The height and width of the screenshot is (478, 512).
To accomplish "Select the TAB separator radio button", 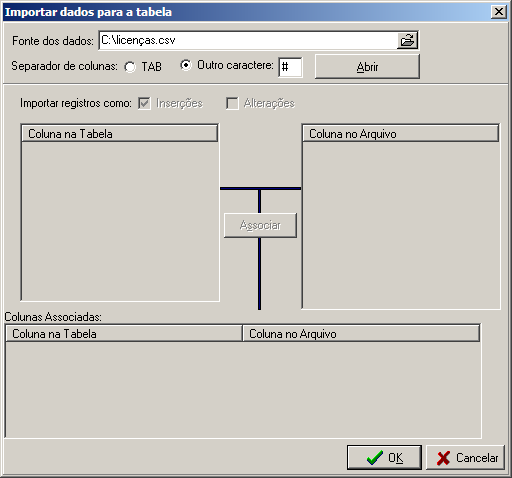I will [x=130, y=67].
